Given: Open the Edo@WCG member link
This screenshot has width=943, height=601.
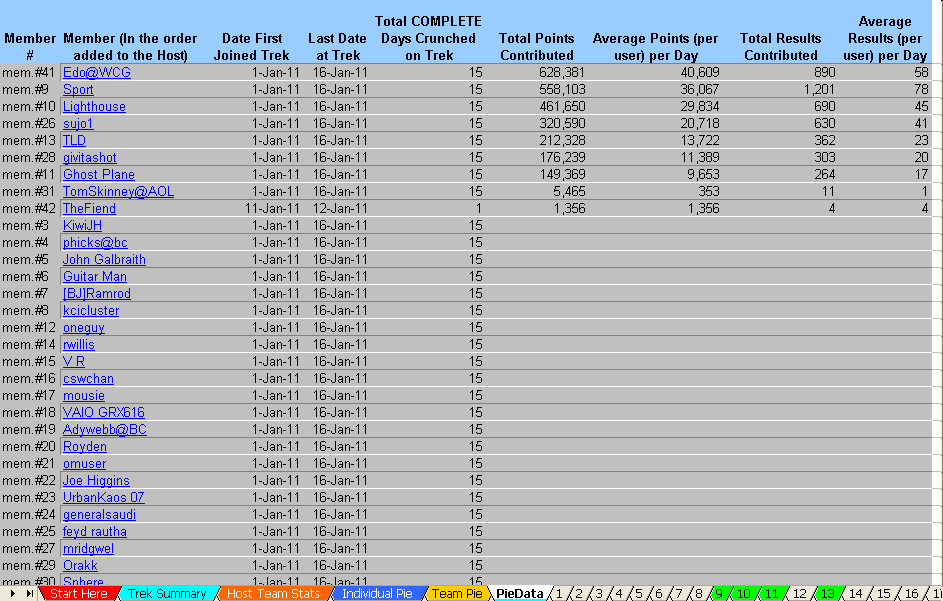Looking at the screenshot, I should pos(96,73).
